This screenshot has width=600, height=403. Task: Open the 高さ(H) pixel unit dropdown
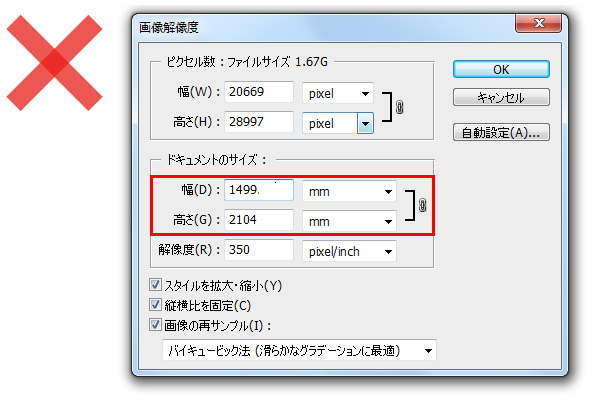pos(338,123)
